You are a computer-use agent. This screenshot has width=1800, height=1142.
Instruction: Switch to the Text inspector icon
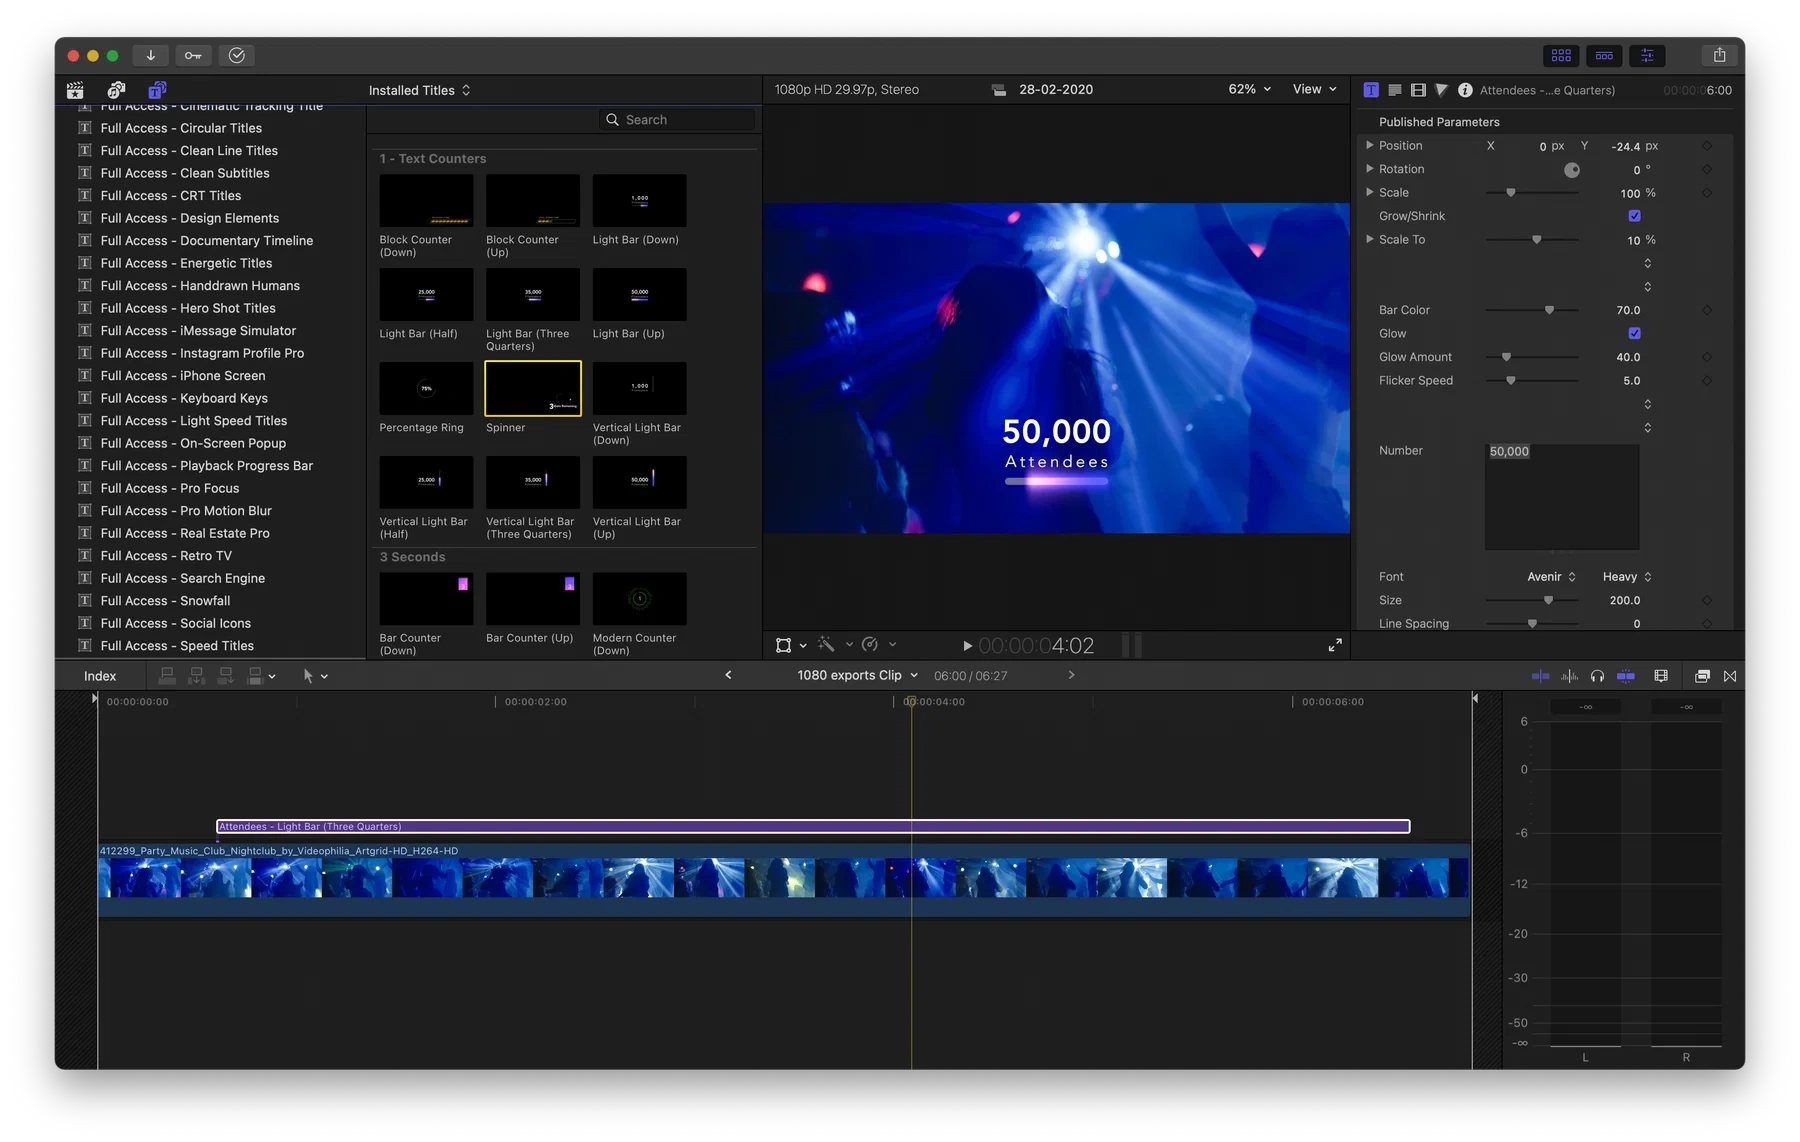[1371, 90]
